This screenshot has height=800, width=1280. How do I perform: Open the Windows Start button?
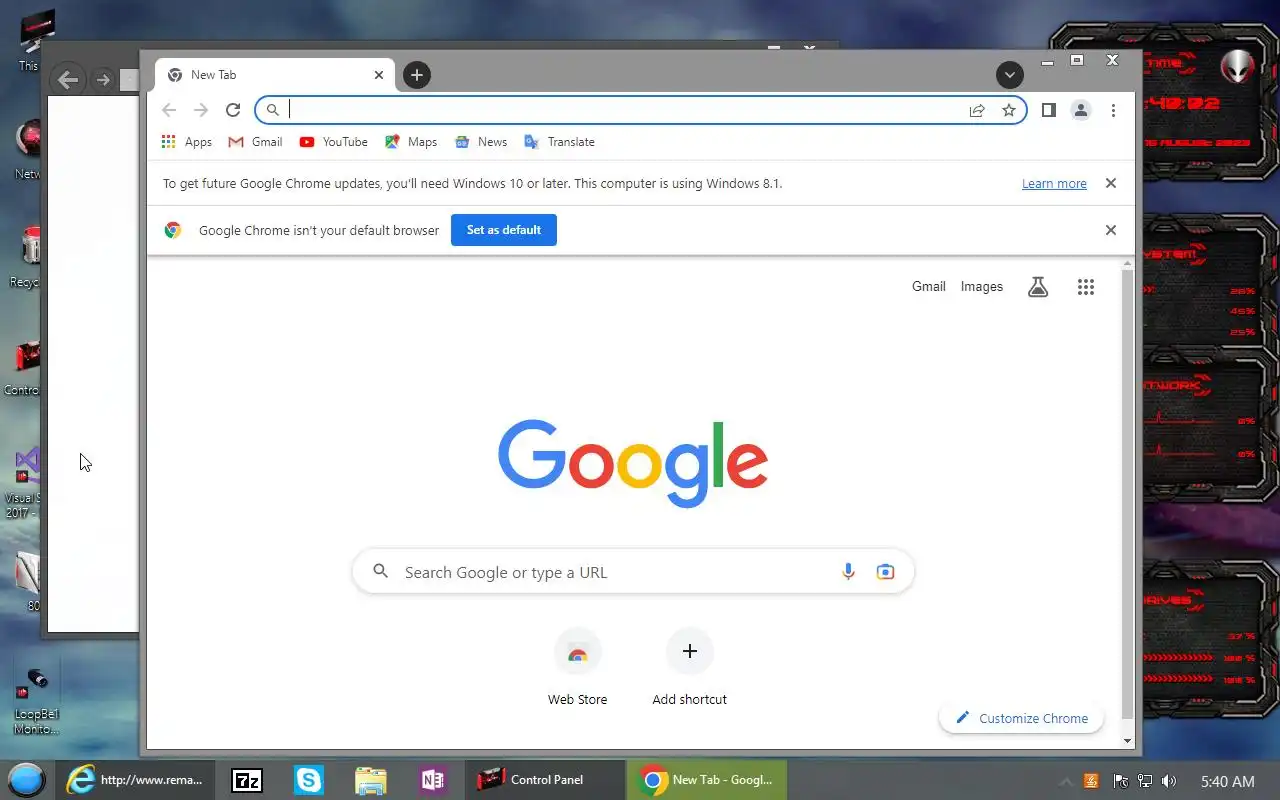pos(26,780)
